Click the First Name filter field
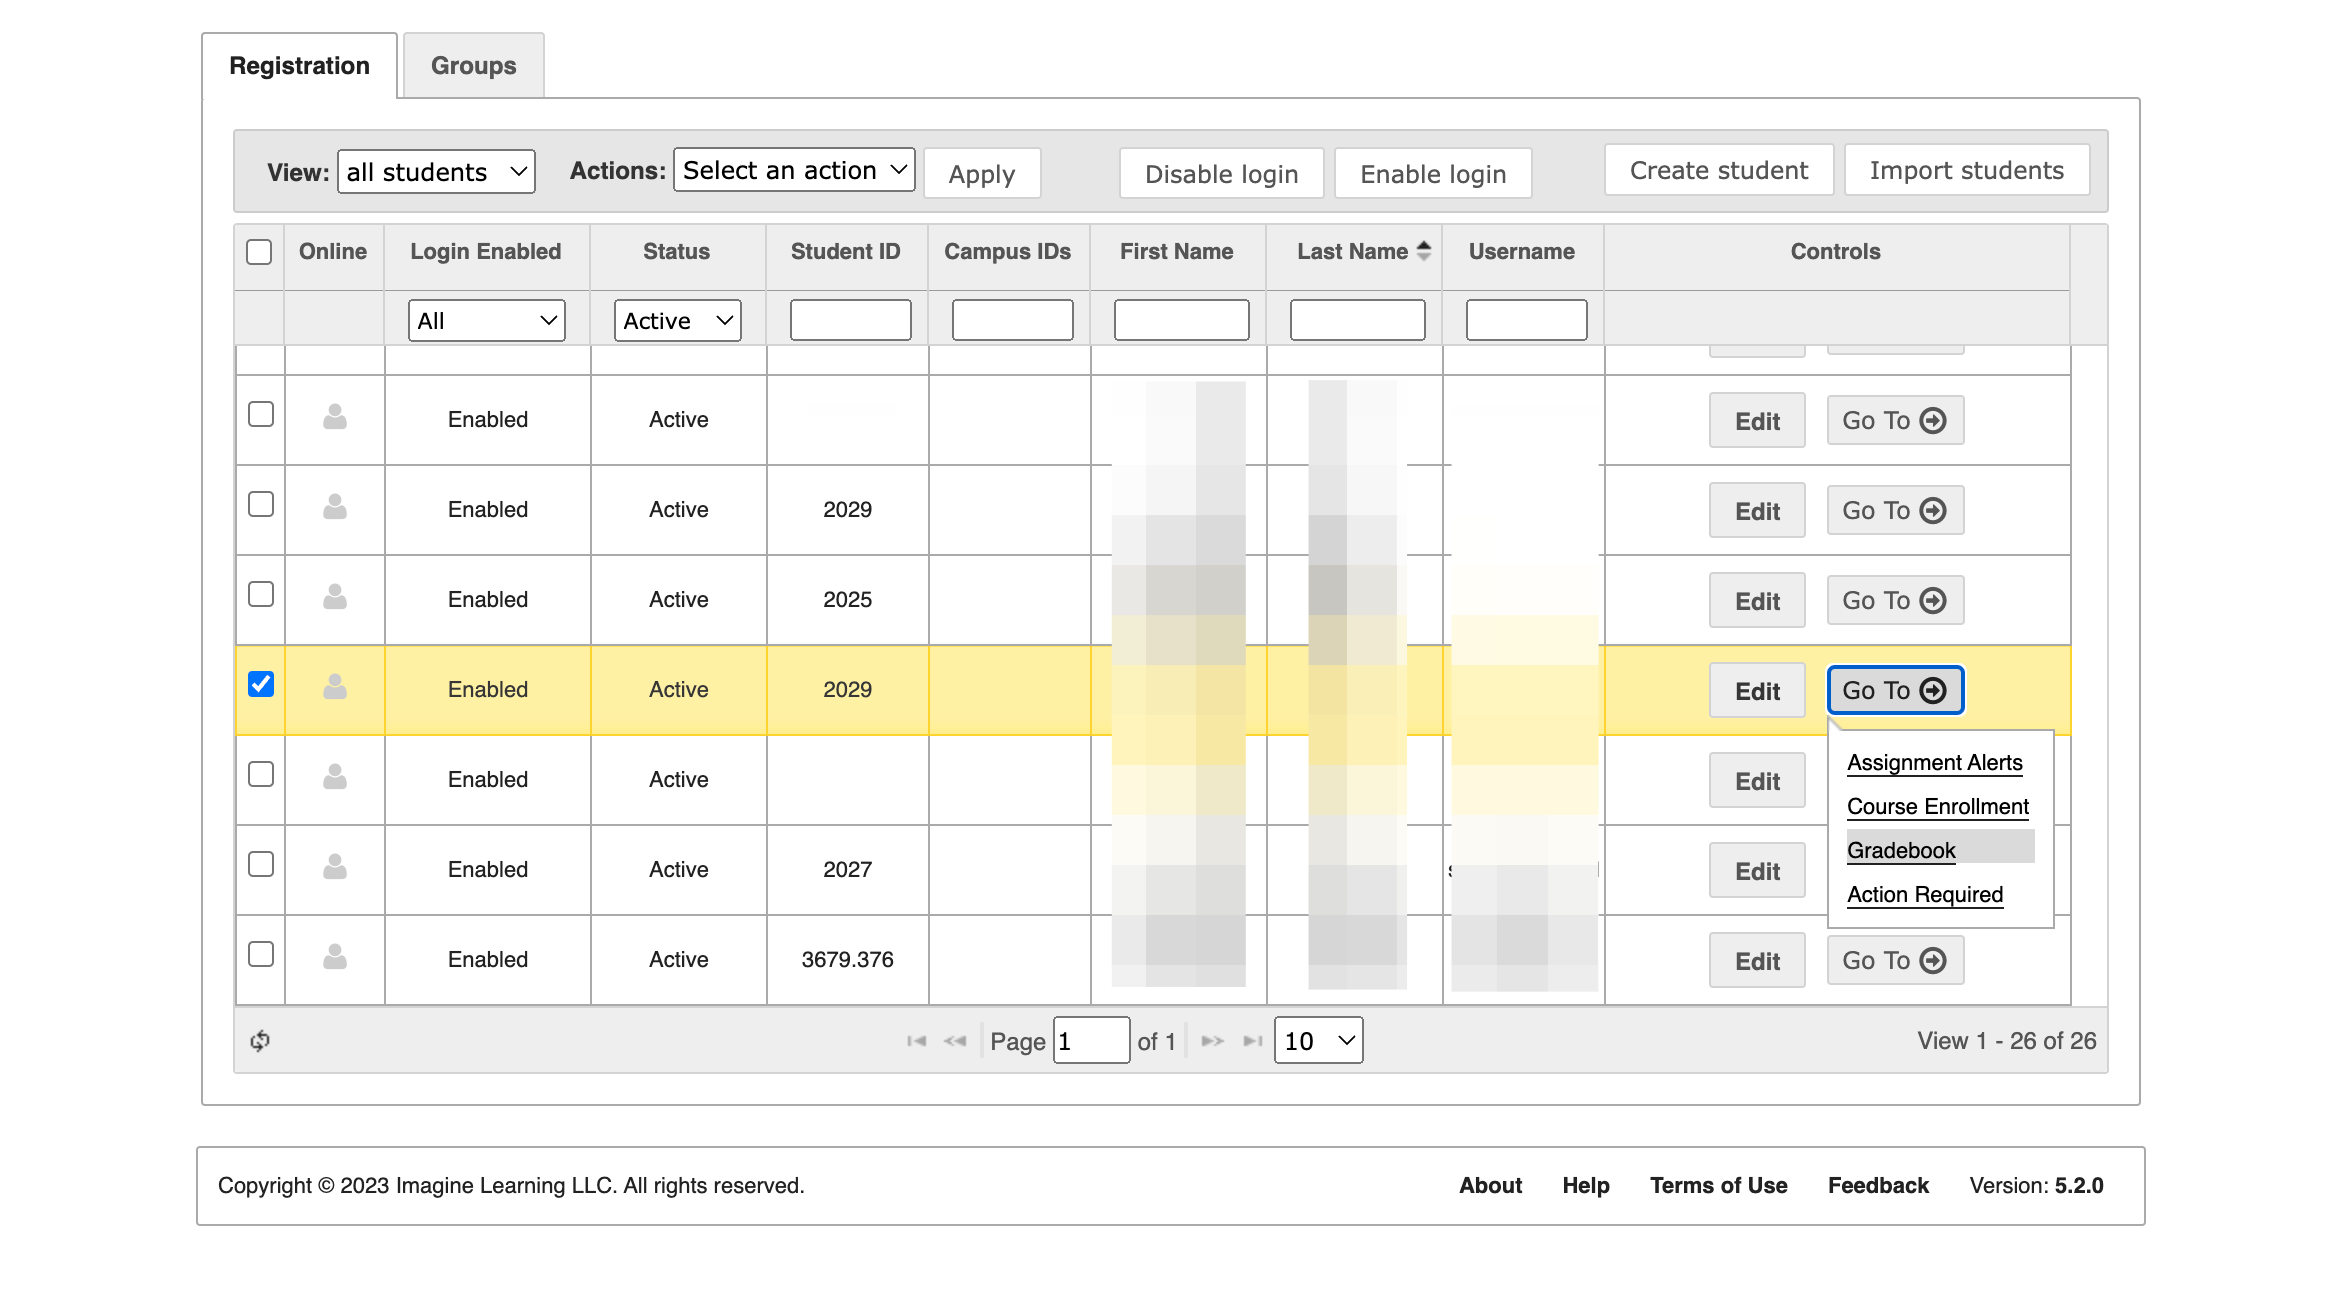2328x1309 pixels. [x=1181, y=320]
